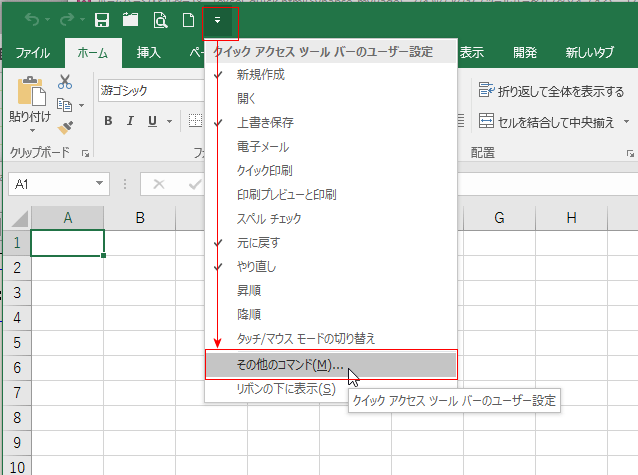The width and height of the screenshot is (638, 475).
Task: Toggle 電子メール in the customize menu
Action: tap(331, 147)
